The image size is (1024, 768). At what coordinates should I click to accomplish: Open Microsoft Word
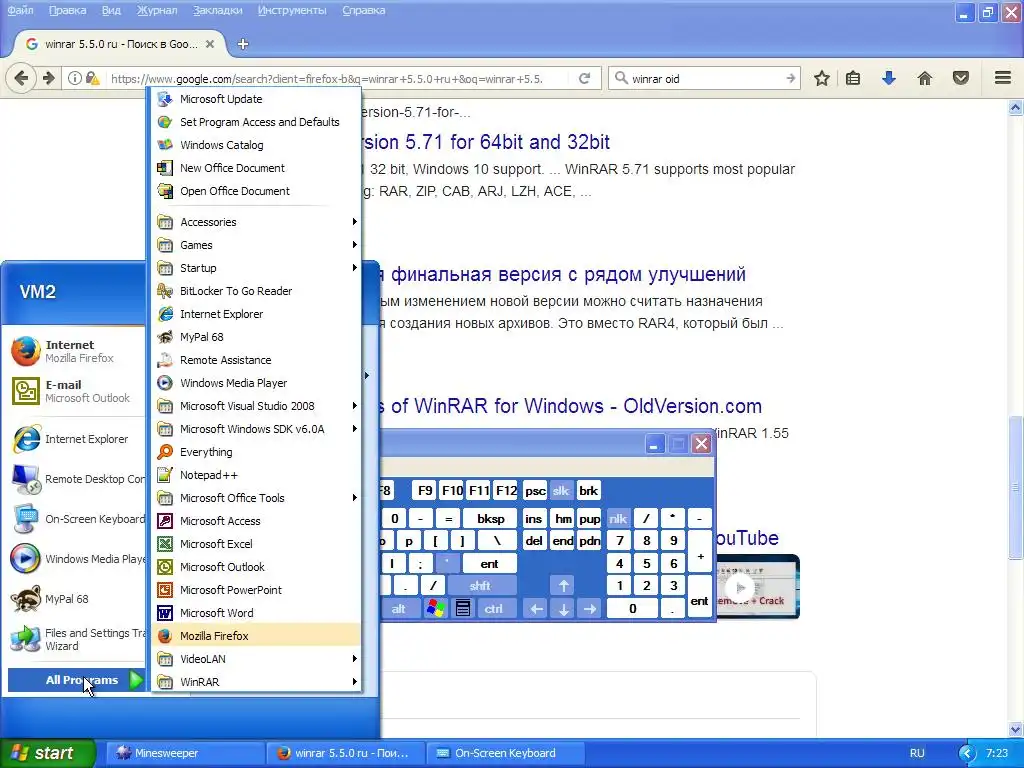256,613
